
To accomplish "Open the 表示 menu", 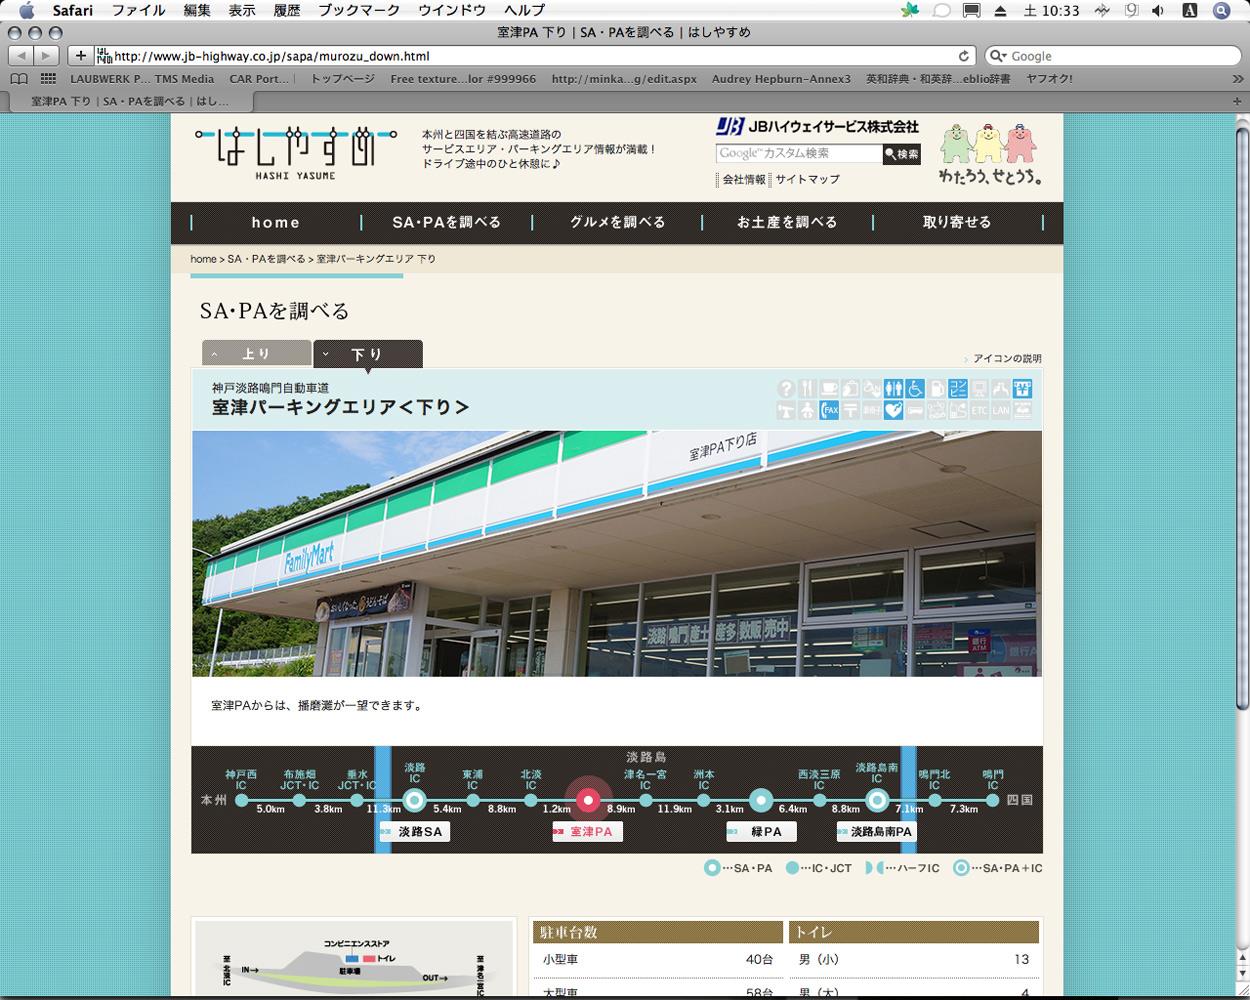I will (242, 10).
